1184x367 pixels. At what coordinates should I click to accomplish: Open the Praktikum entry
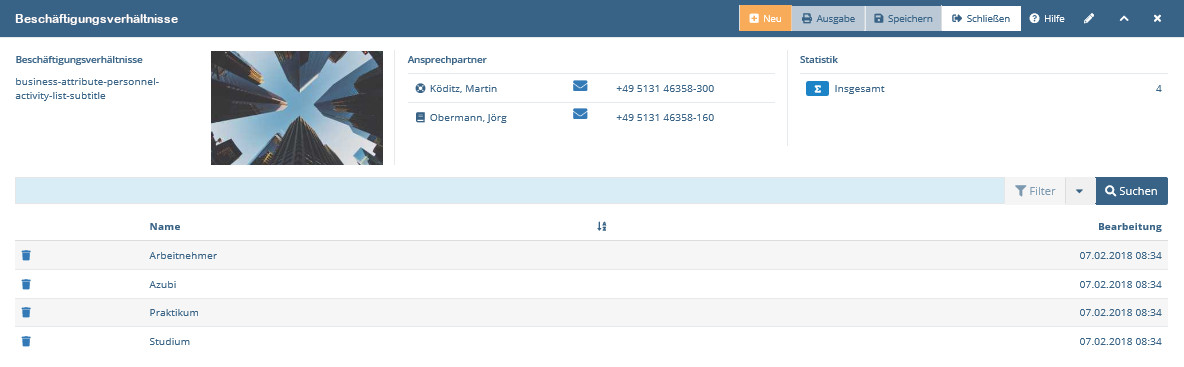point(174,313)
